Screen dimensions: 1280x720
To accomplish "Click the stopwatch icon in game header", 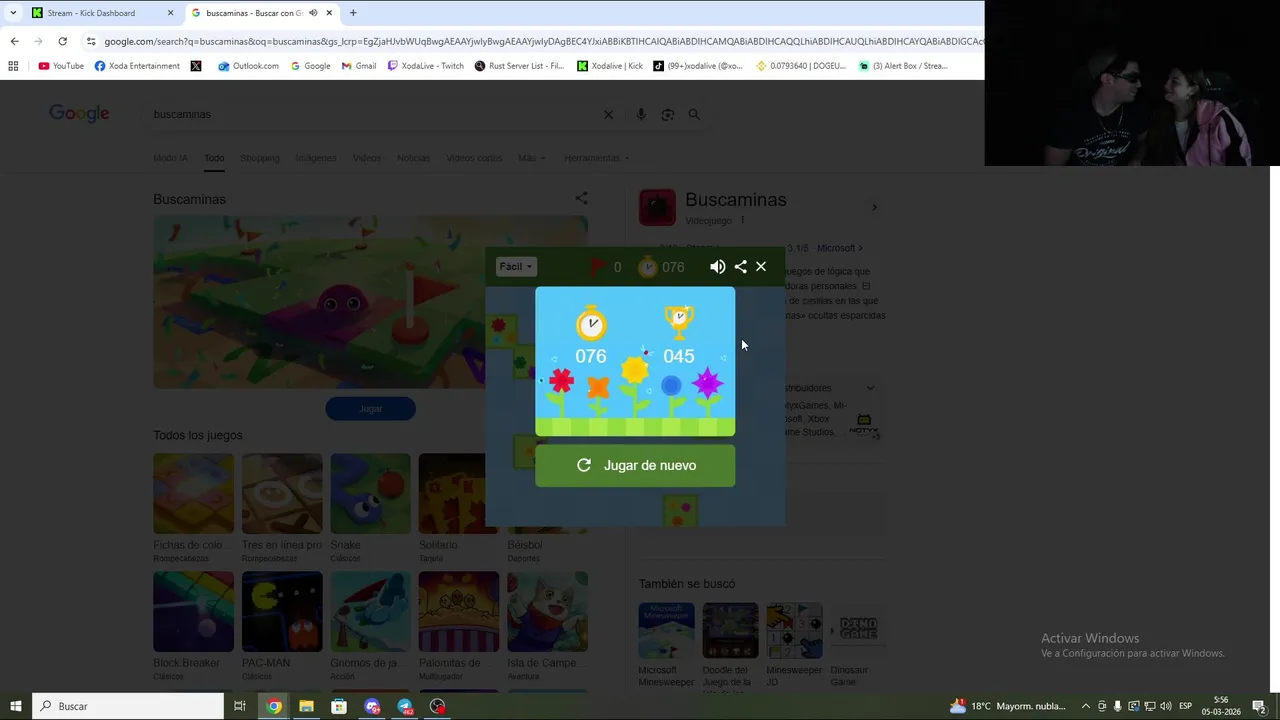I will coord(648,267).
